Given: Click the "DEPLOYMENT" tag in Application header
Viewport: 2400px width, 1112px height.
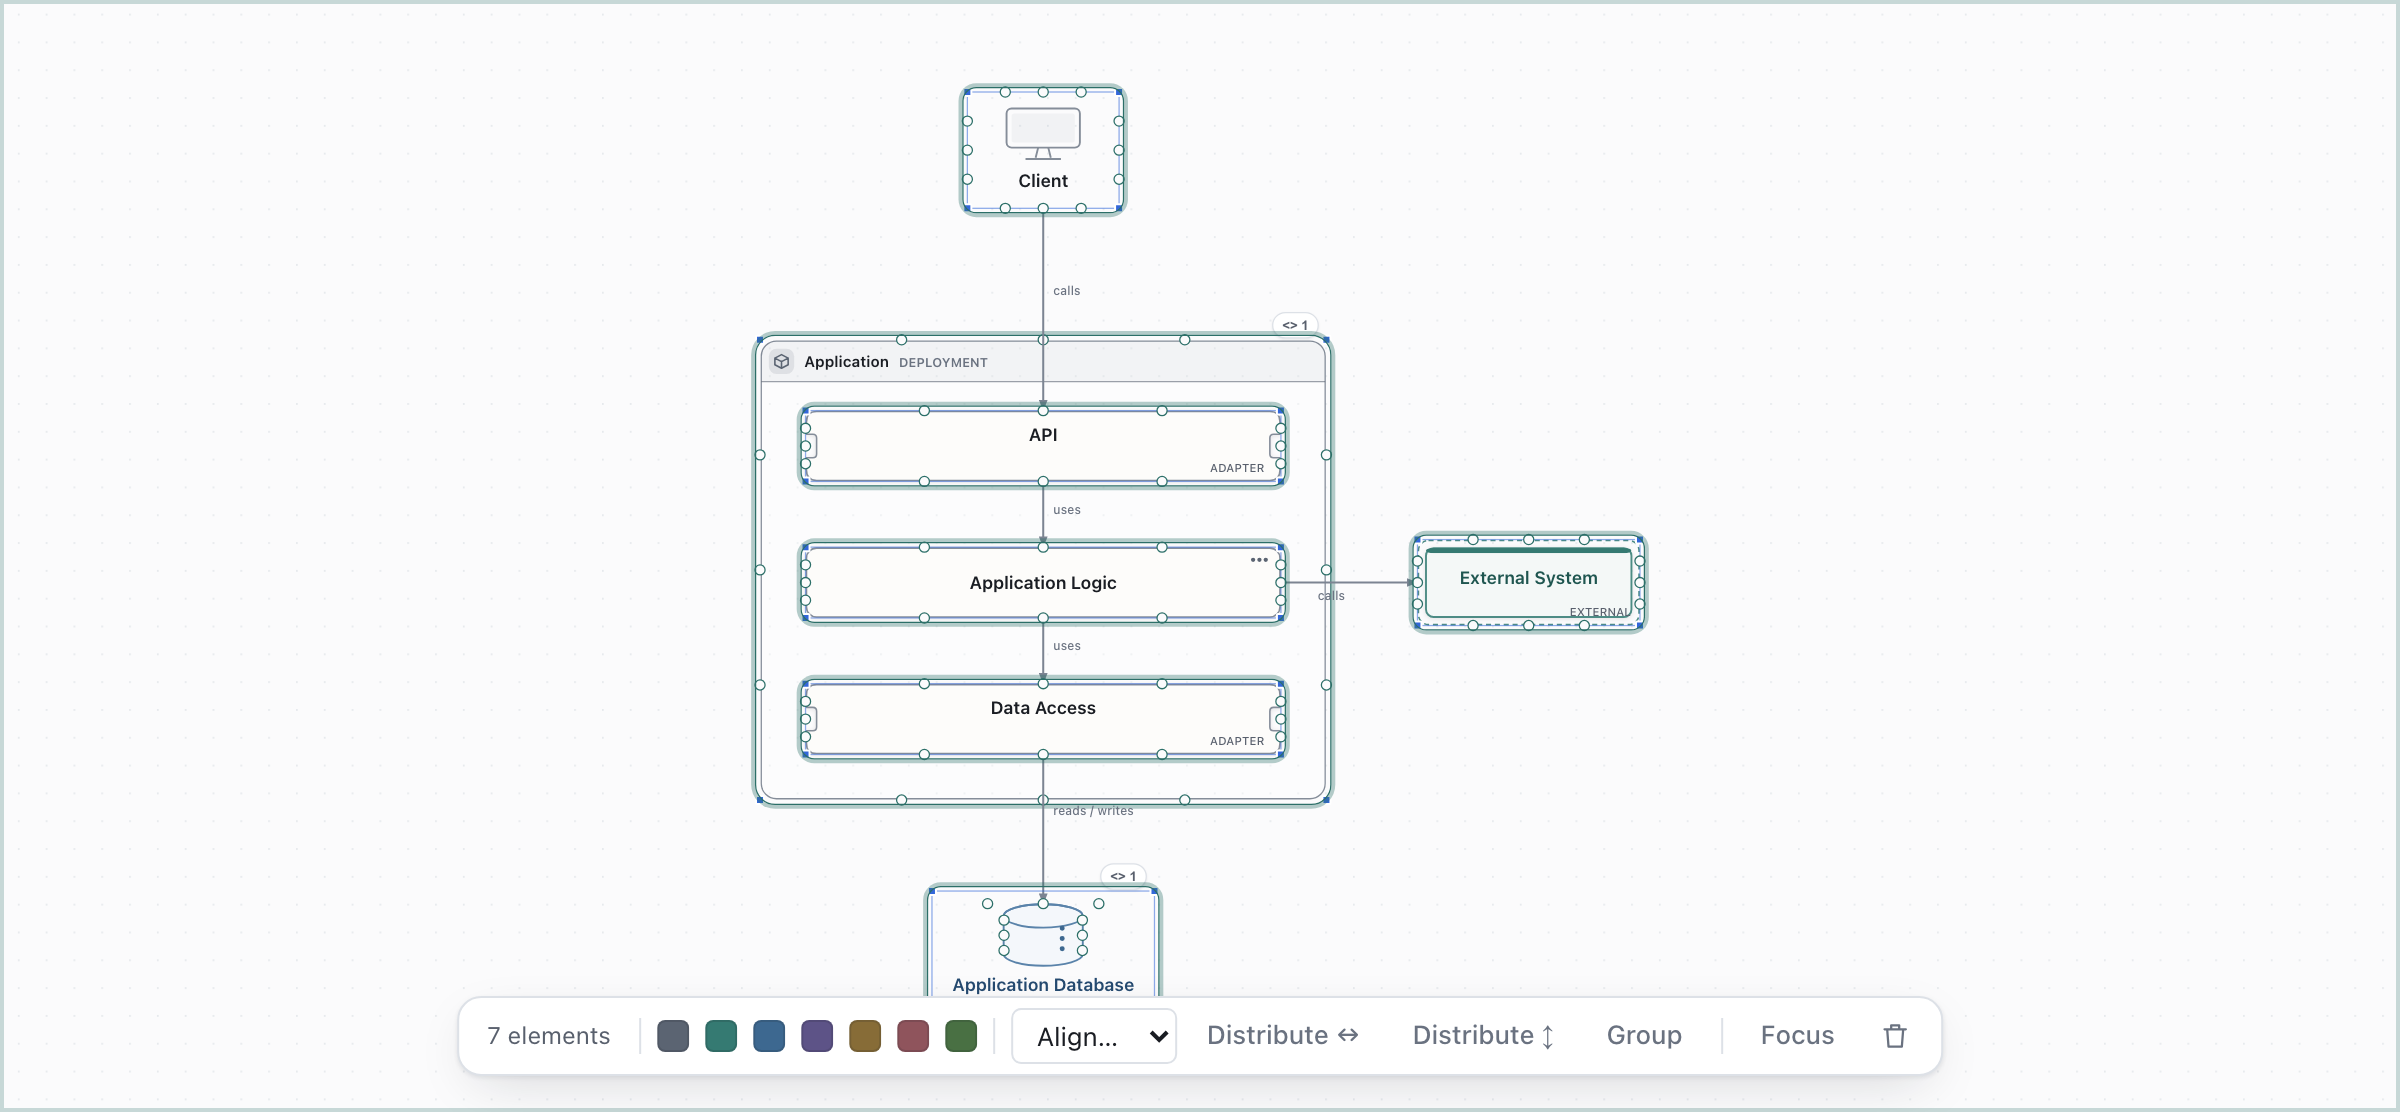Looking at the screenshot, I should [x=943, y=363].
